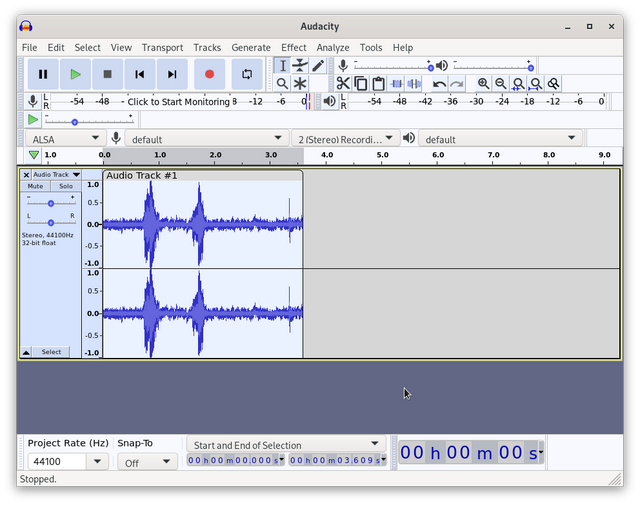The height and width of the screenshot is (505, 640).
Task: Select the I-beam Selection tool
Action: [282, 66]
